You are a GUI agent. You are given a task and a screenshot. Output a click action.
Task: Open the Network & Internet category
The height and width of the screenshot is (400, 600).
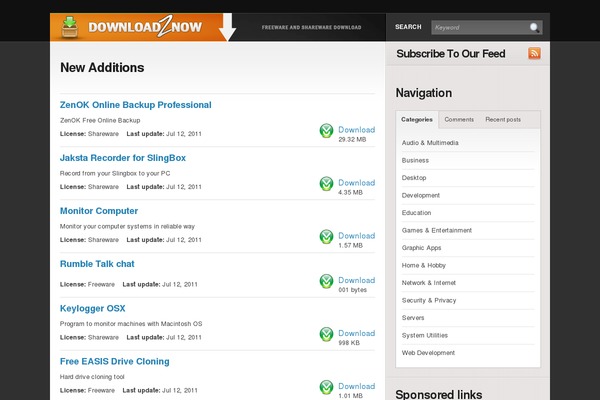click(x=429, y=283)
